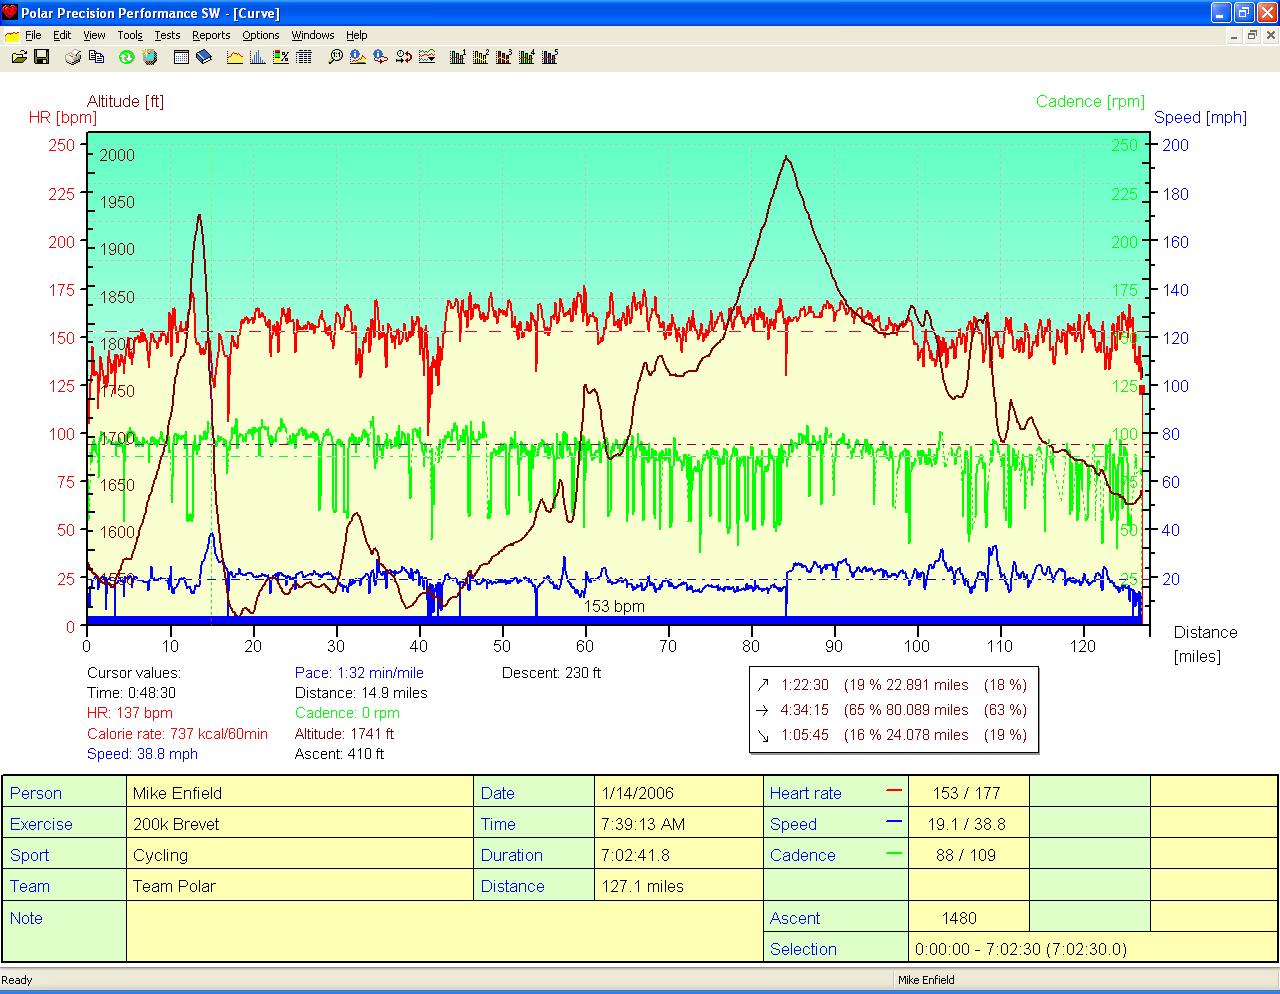The width and height of the screenshot is (1280, 994).
Task: Open the Reports menu
Action: tap(211, 35)
